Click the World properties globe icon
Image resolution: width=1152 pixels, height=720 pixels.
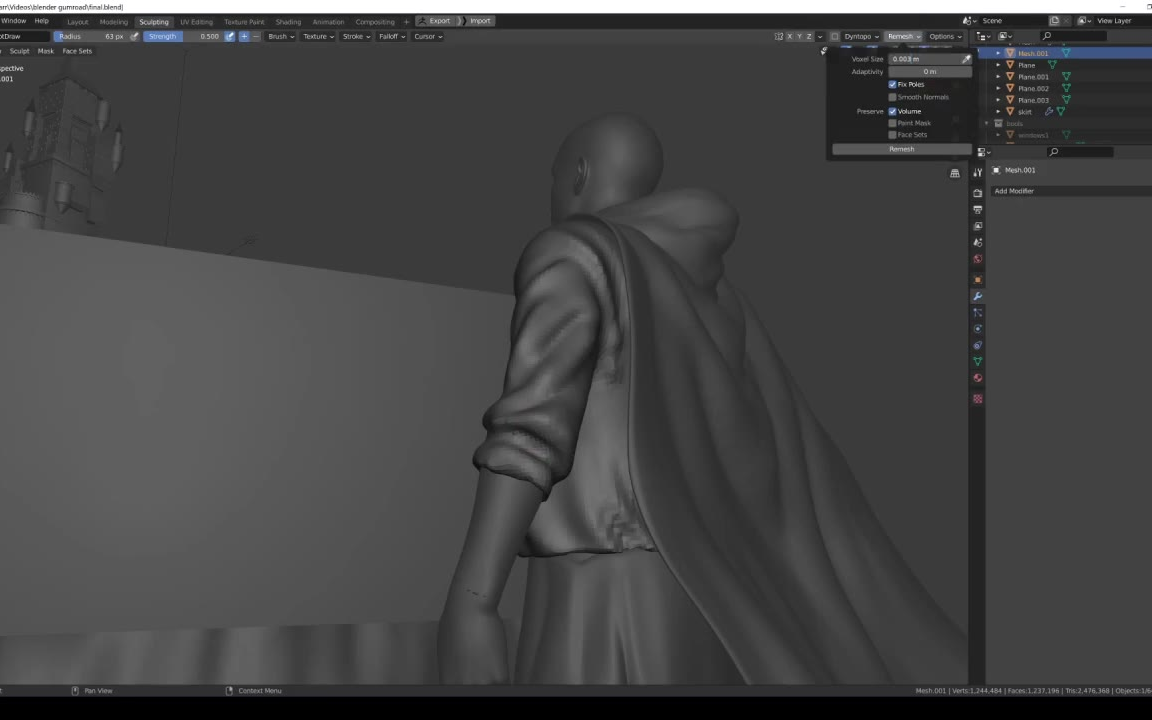(977, 259)
